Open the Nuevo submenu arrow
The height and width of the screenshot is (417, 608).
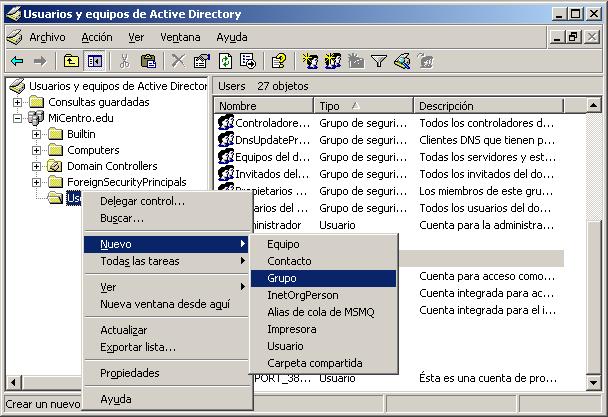(243, 243)
